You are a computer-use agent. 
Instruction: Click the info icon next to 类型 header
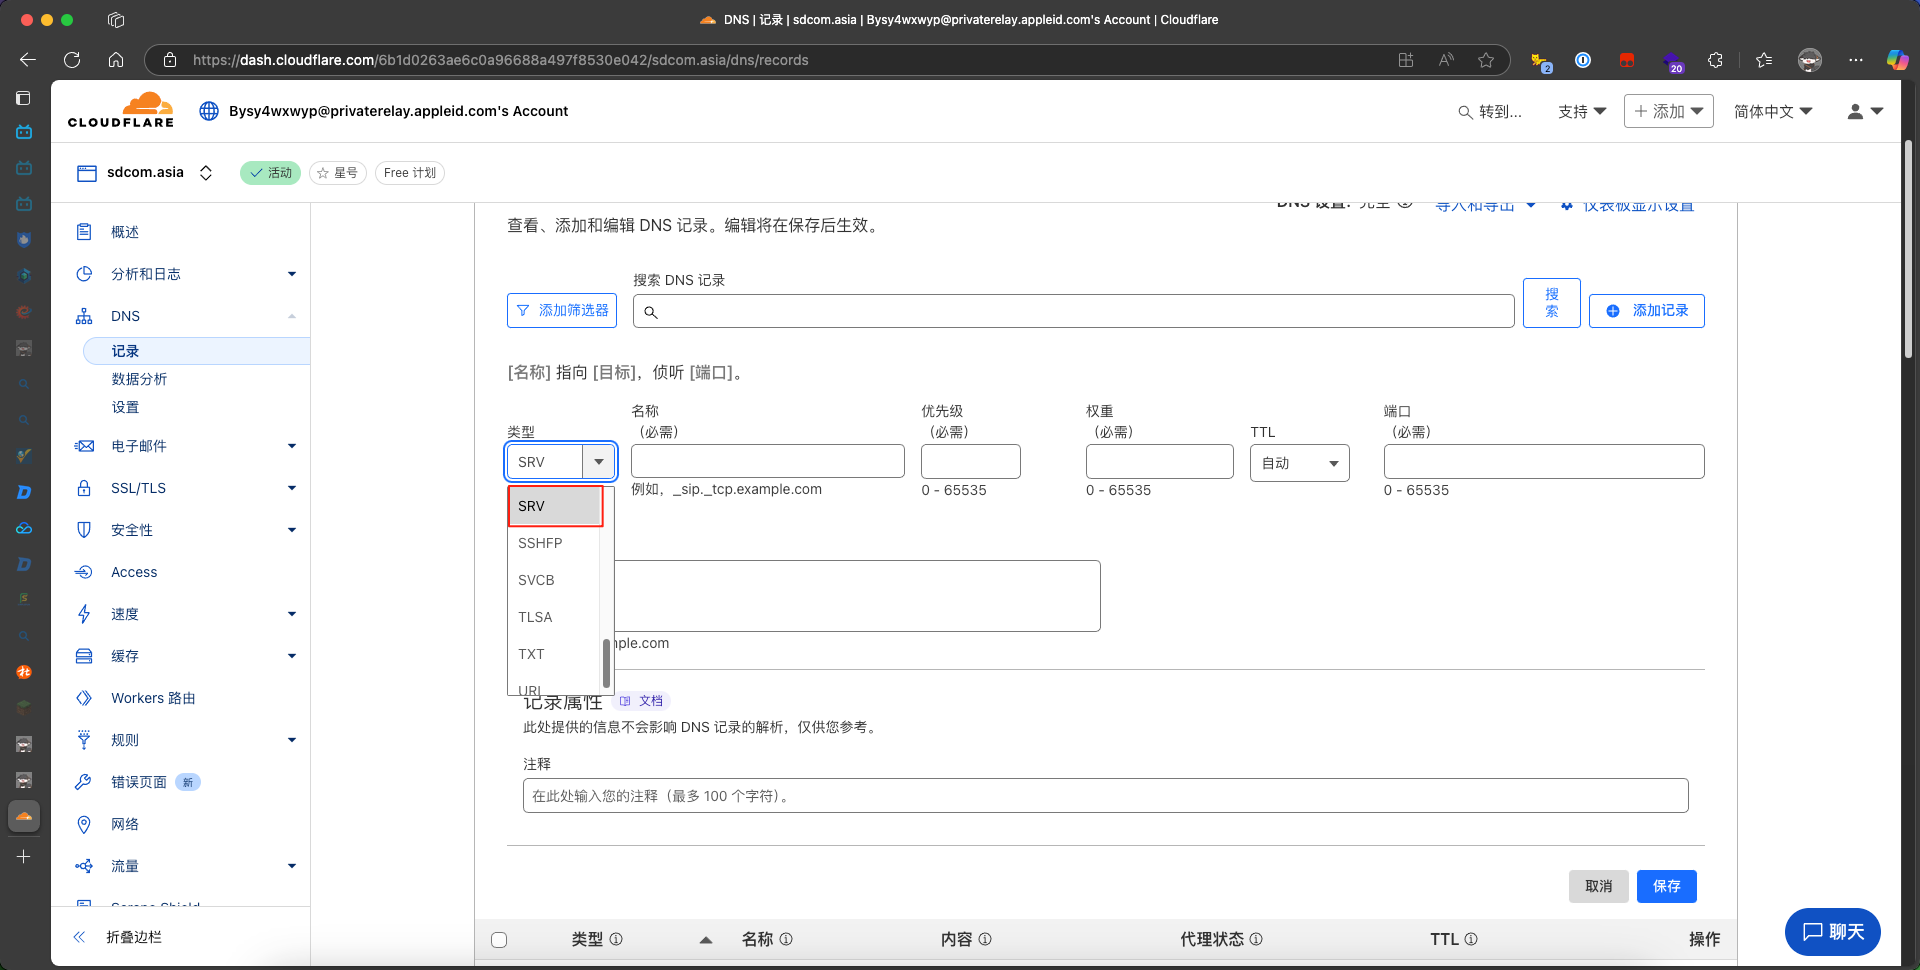(616, 939)
